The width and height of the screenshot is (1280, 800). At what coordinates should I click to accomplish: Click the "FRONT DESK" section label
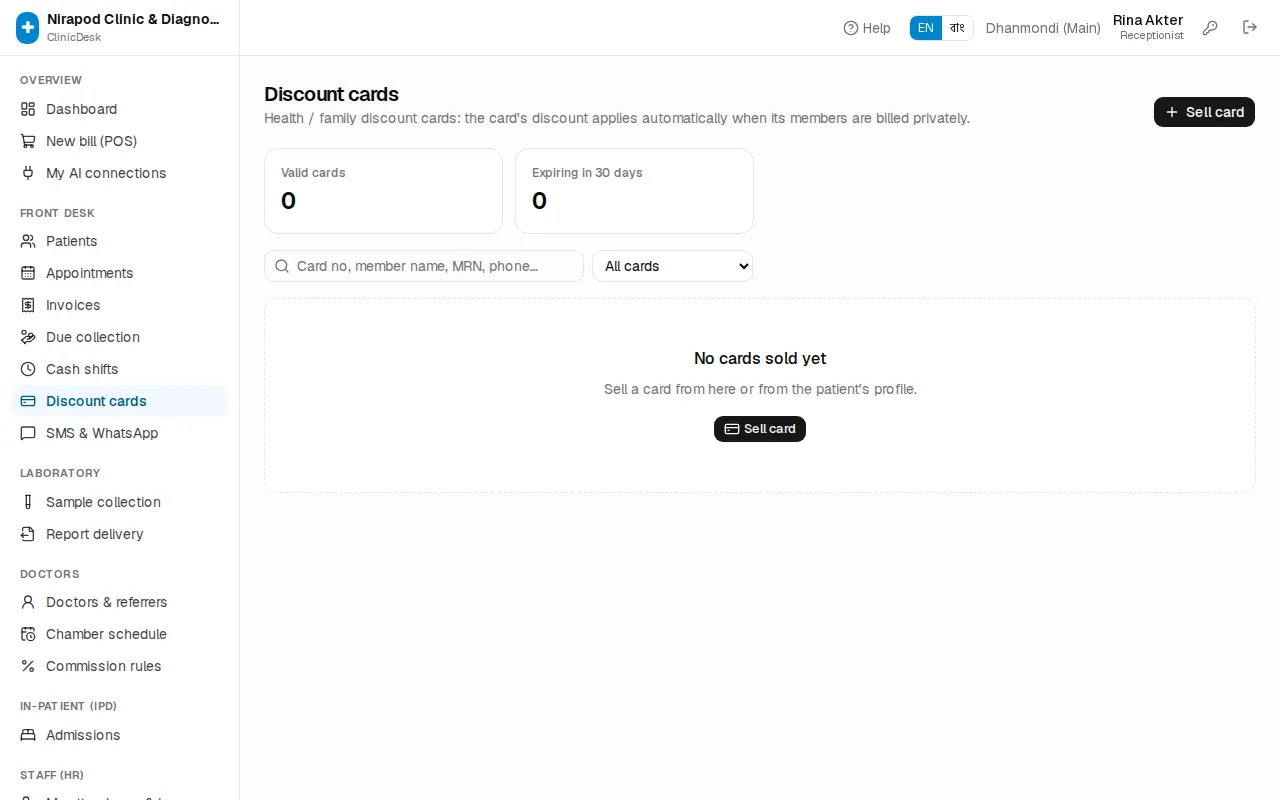click(x=57, y=213)
